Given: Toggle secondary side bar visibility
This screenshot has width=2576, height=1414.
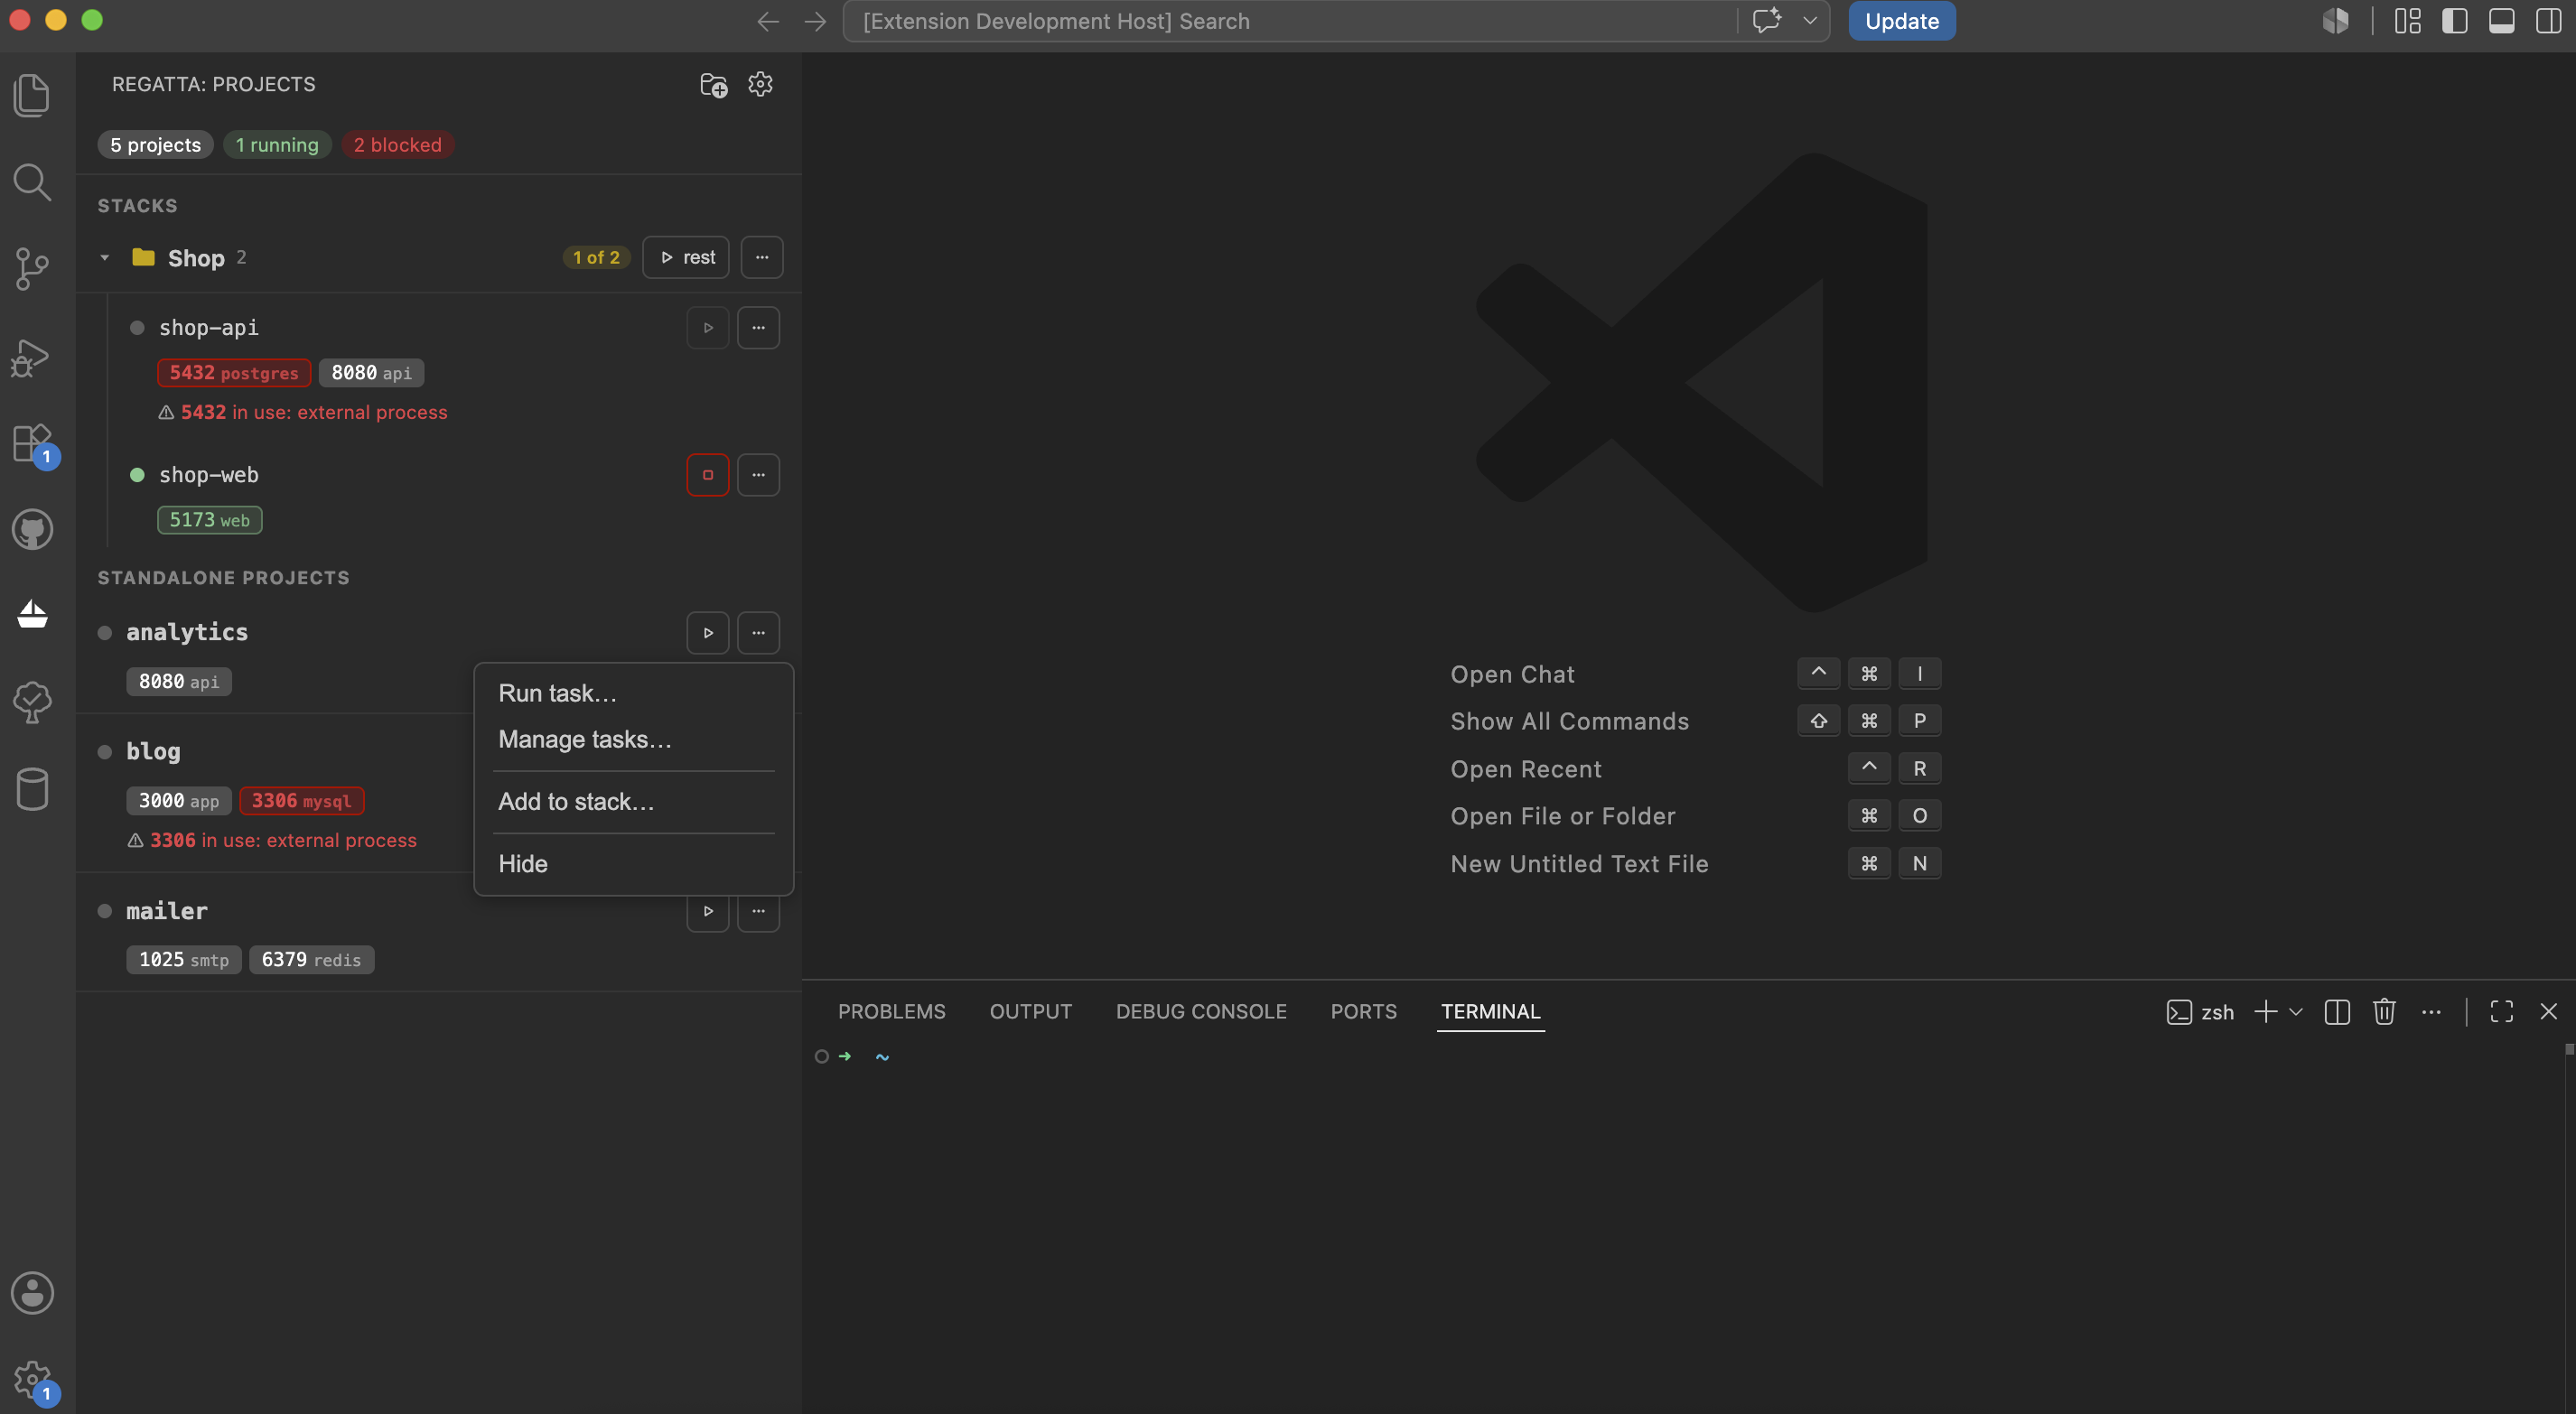Looking at the screenshot, I should pos(2549,21).
